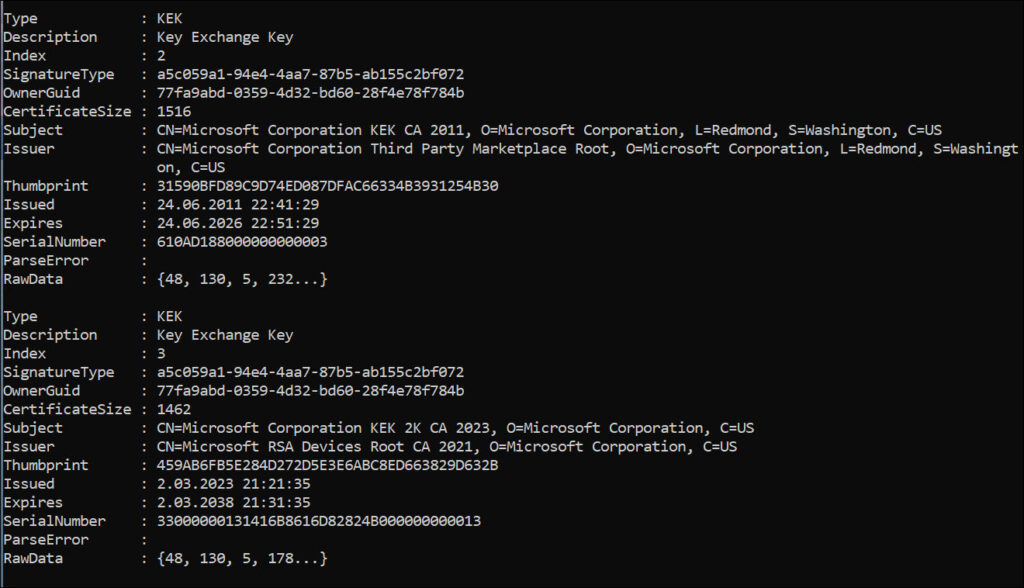Select the thumbprint starting with 459AB6FB
Image resolution: width=1024 pixels, height=588 pixels.
coord(328,465)
